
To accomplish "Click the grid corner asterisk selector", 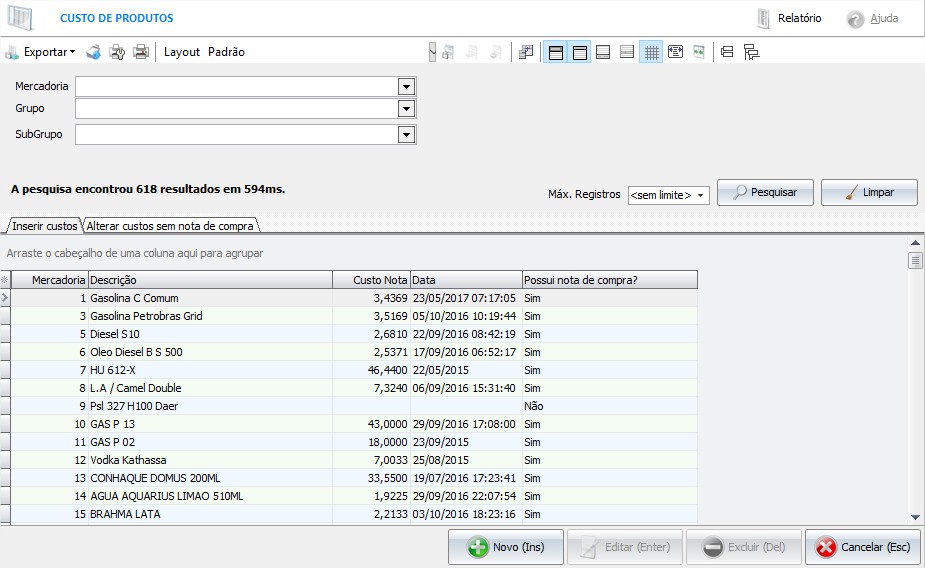I will tap(5, 280).
